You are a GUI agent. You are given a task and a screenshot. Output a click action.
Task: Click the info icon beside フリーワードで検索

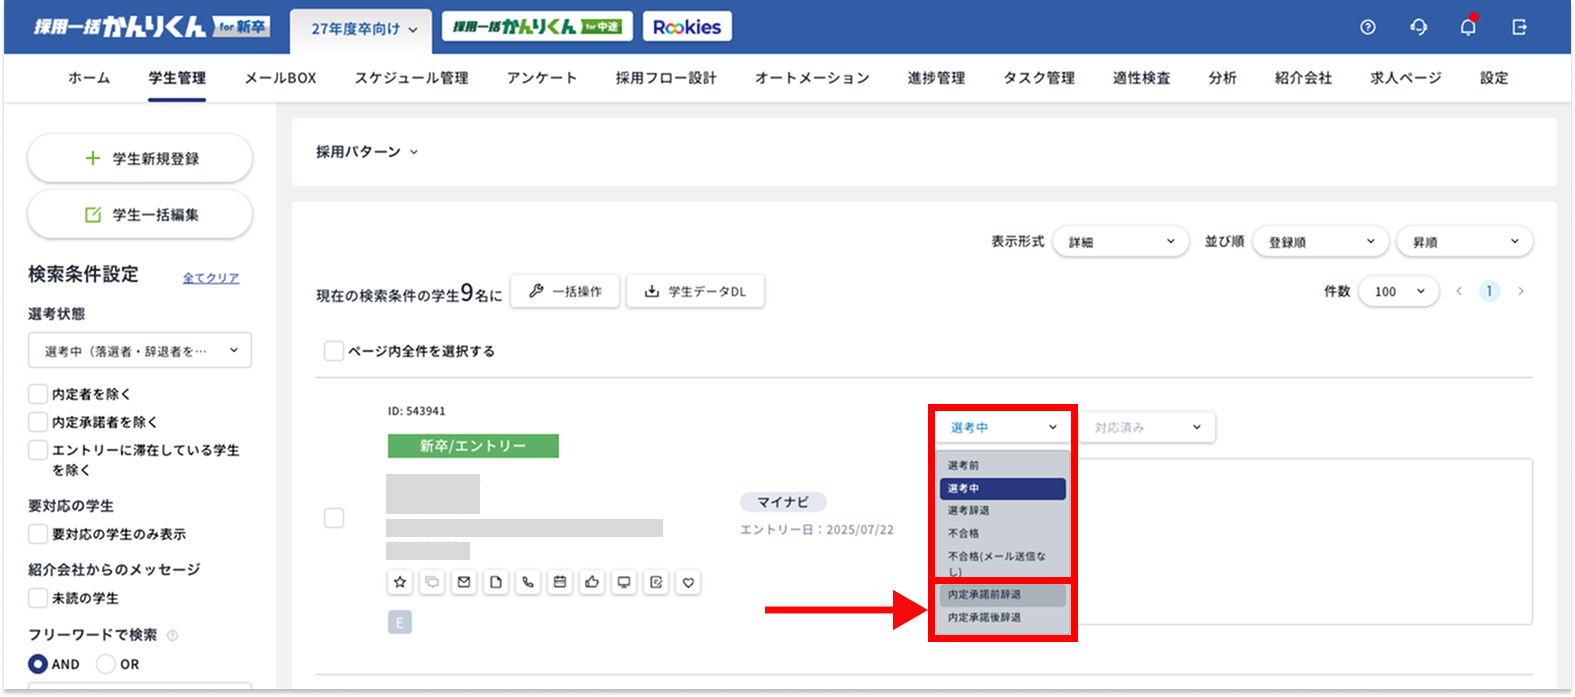pyautogui.click(x=172, y=635)
